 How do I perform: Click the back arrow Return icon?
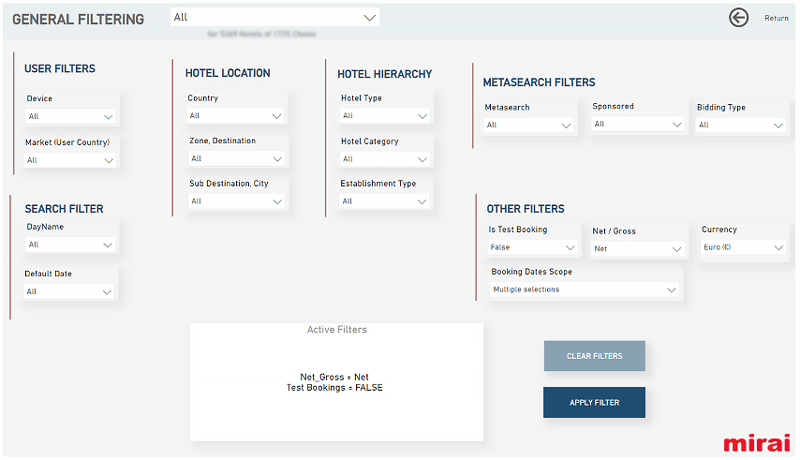point(738,18)
